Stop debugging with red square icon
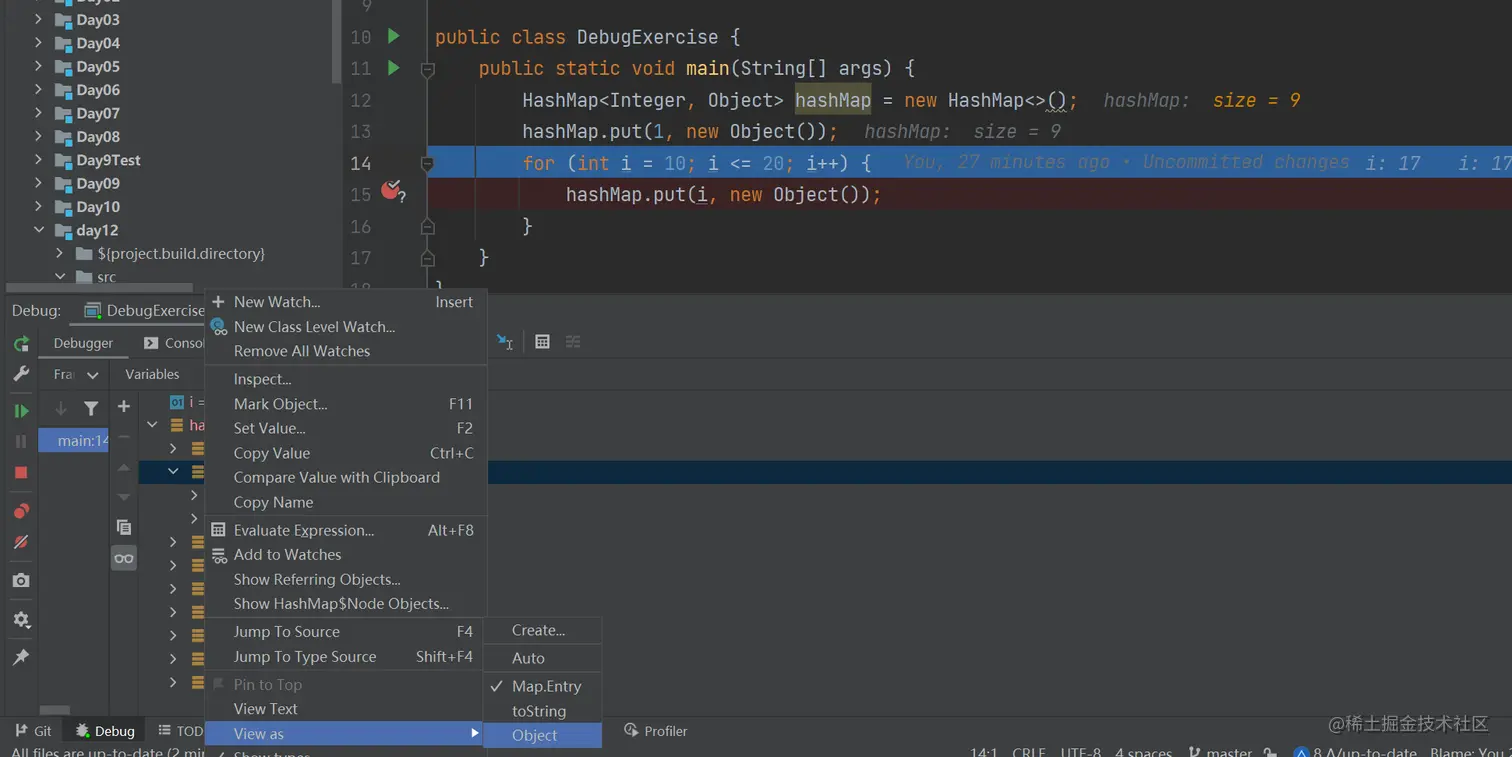This screenshot has height=757, width=1512. tap(21, 472)
